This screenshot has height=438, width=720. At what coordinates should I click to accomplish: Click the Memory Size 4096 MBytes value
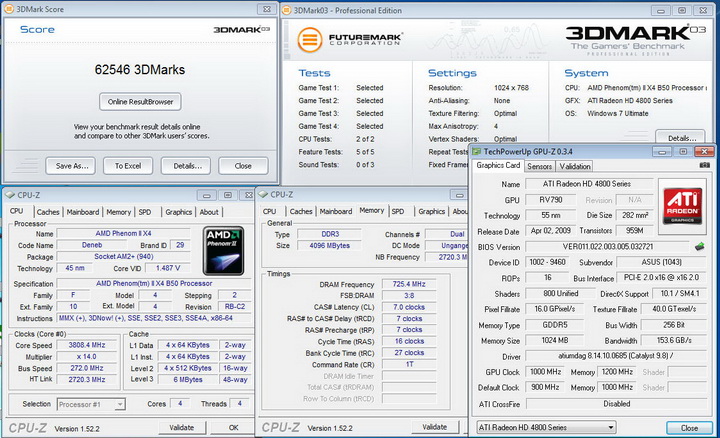click(x=329, y=246)
